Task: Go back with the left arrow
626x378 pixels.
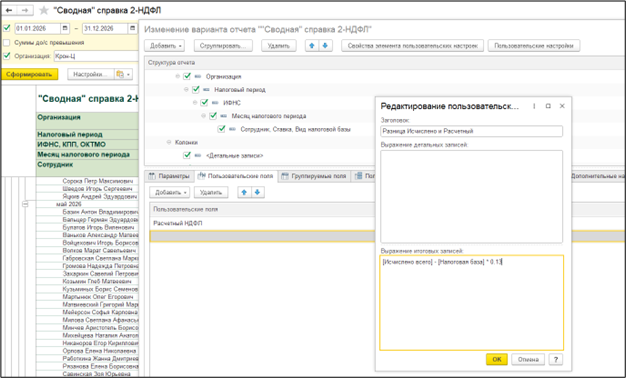Action: (x=9, y=10)
